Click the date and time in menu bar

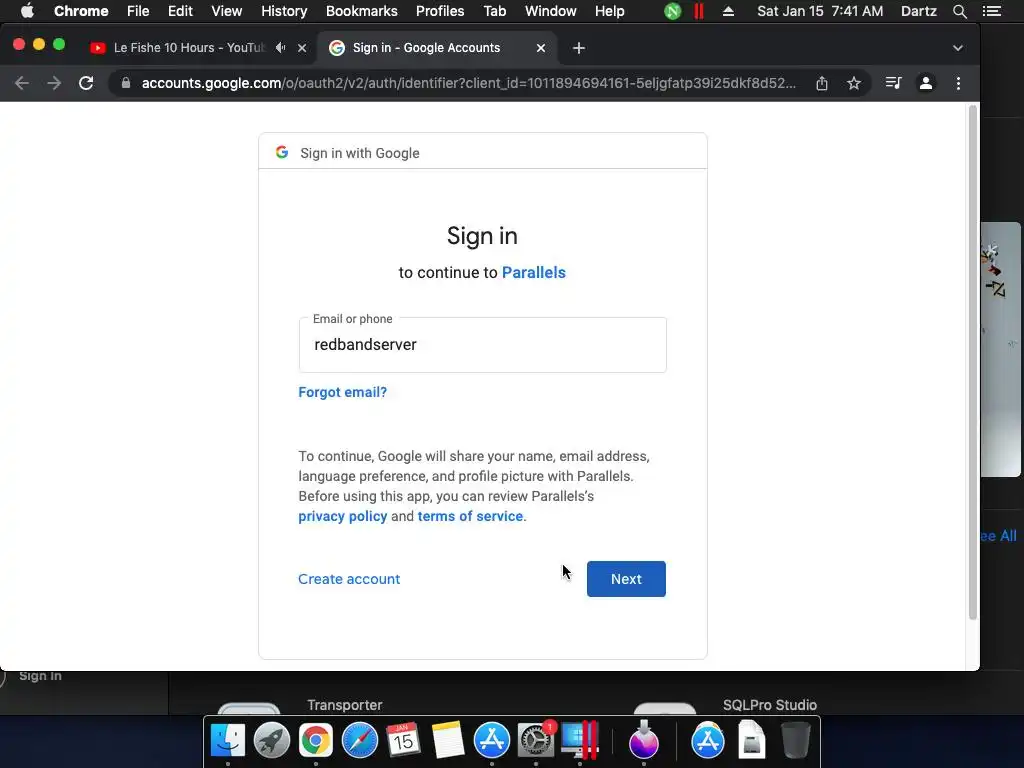(820, 11)
